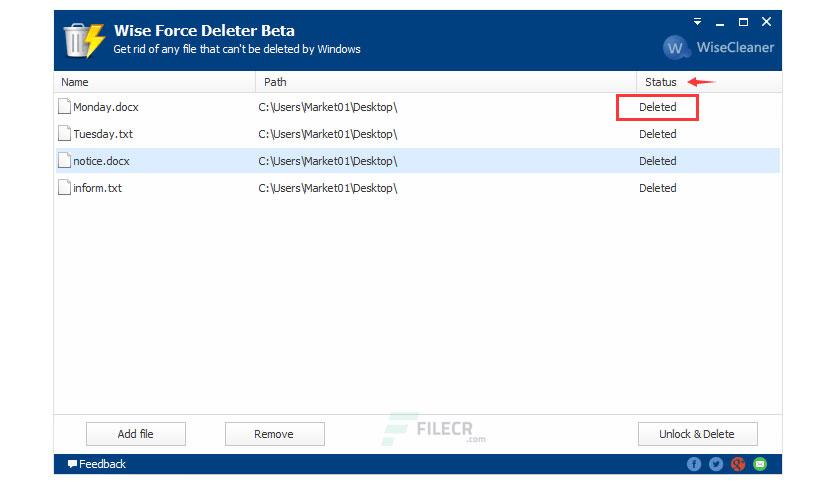Image resolution: width=836 pixels, height=484 pixels.
Task: Sort by the Name column header
Action: point(155,82)
